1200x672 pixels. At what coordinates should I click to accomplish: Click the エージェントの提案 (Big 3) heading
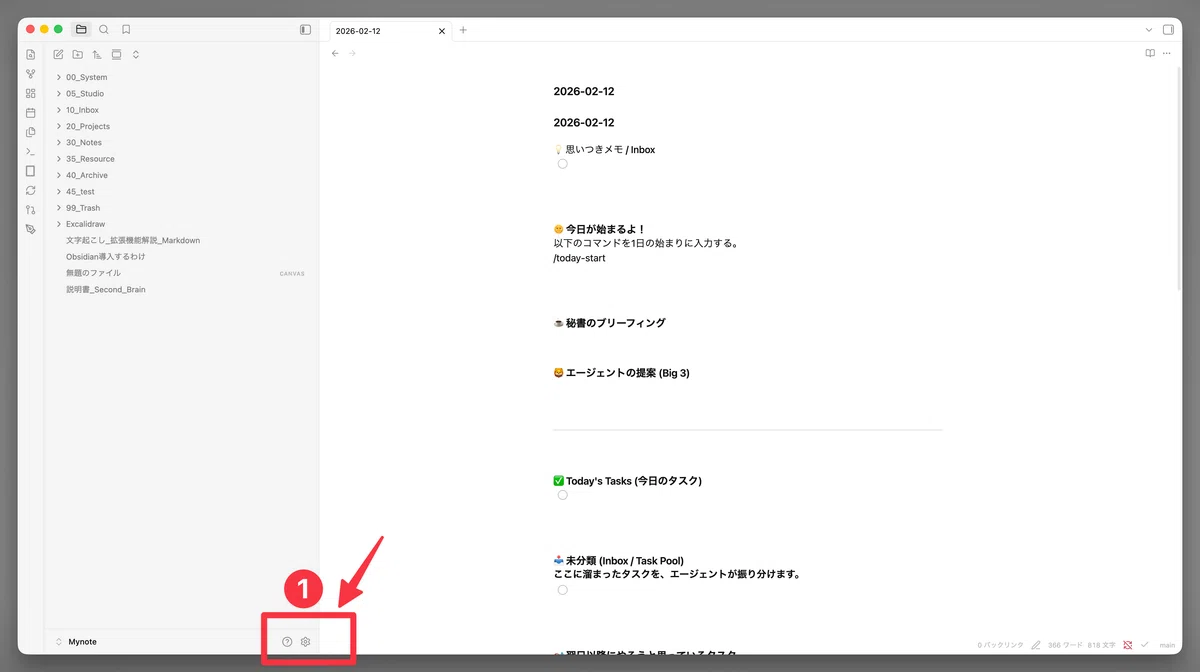(x=621, y=373)
